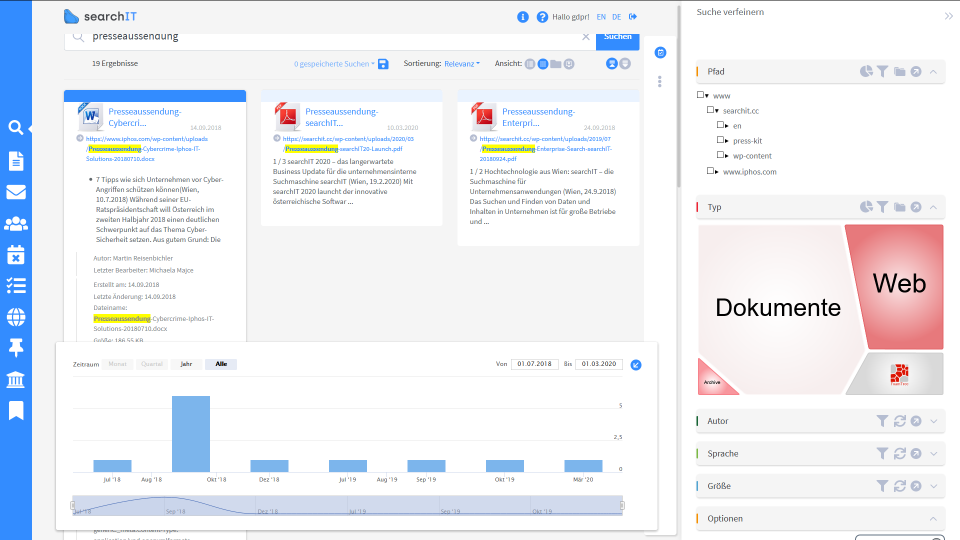This screenshot has width=960, height=540.
Task: Click the filter funnel in Pfad header
Action: pyautogui.click(x=883, y=72)
